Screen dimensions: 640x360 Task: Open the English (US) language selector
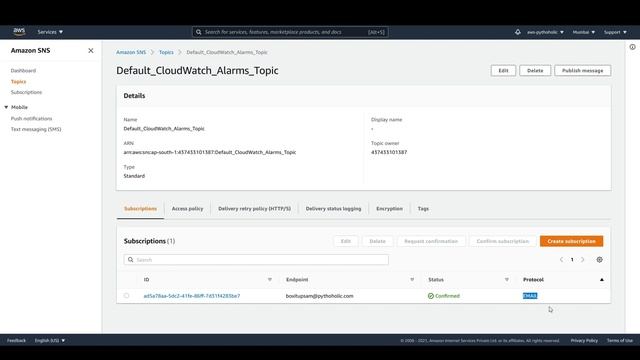[50, 340]
